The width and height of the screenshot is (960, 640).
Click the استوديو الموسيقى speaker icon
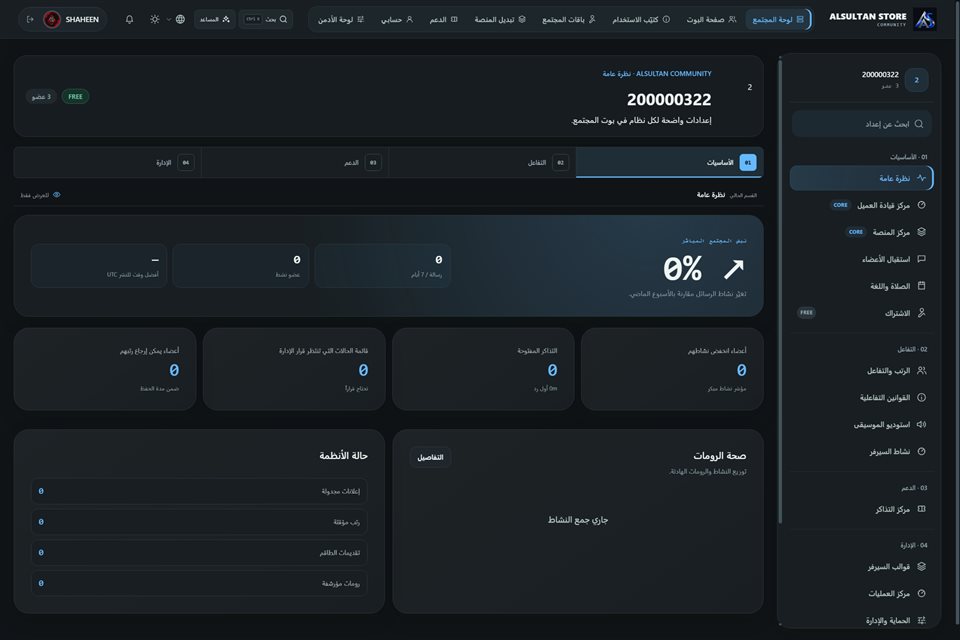pyautogui.click(x=921, y=424)
